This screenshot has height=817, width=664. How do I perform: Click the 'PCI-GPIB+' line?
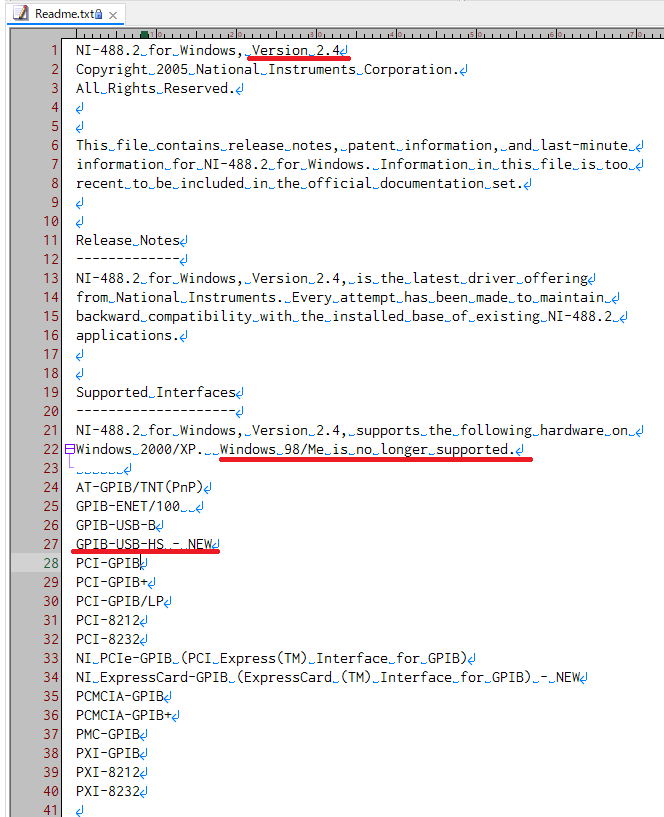coord(112,582)
